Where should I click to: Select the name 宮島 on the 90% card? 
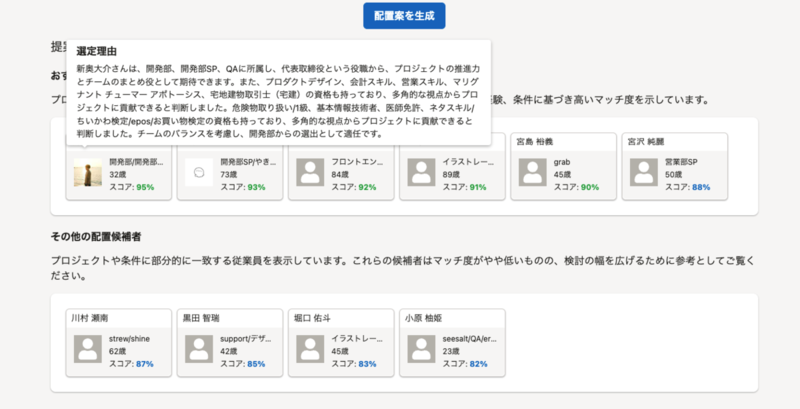[524, 142]
